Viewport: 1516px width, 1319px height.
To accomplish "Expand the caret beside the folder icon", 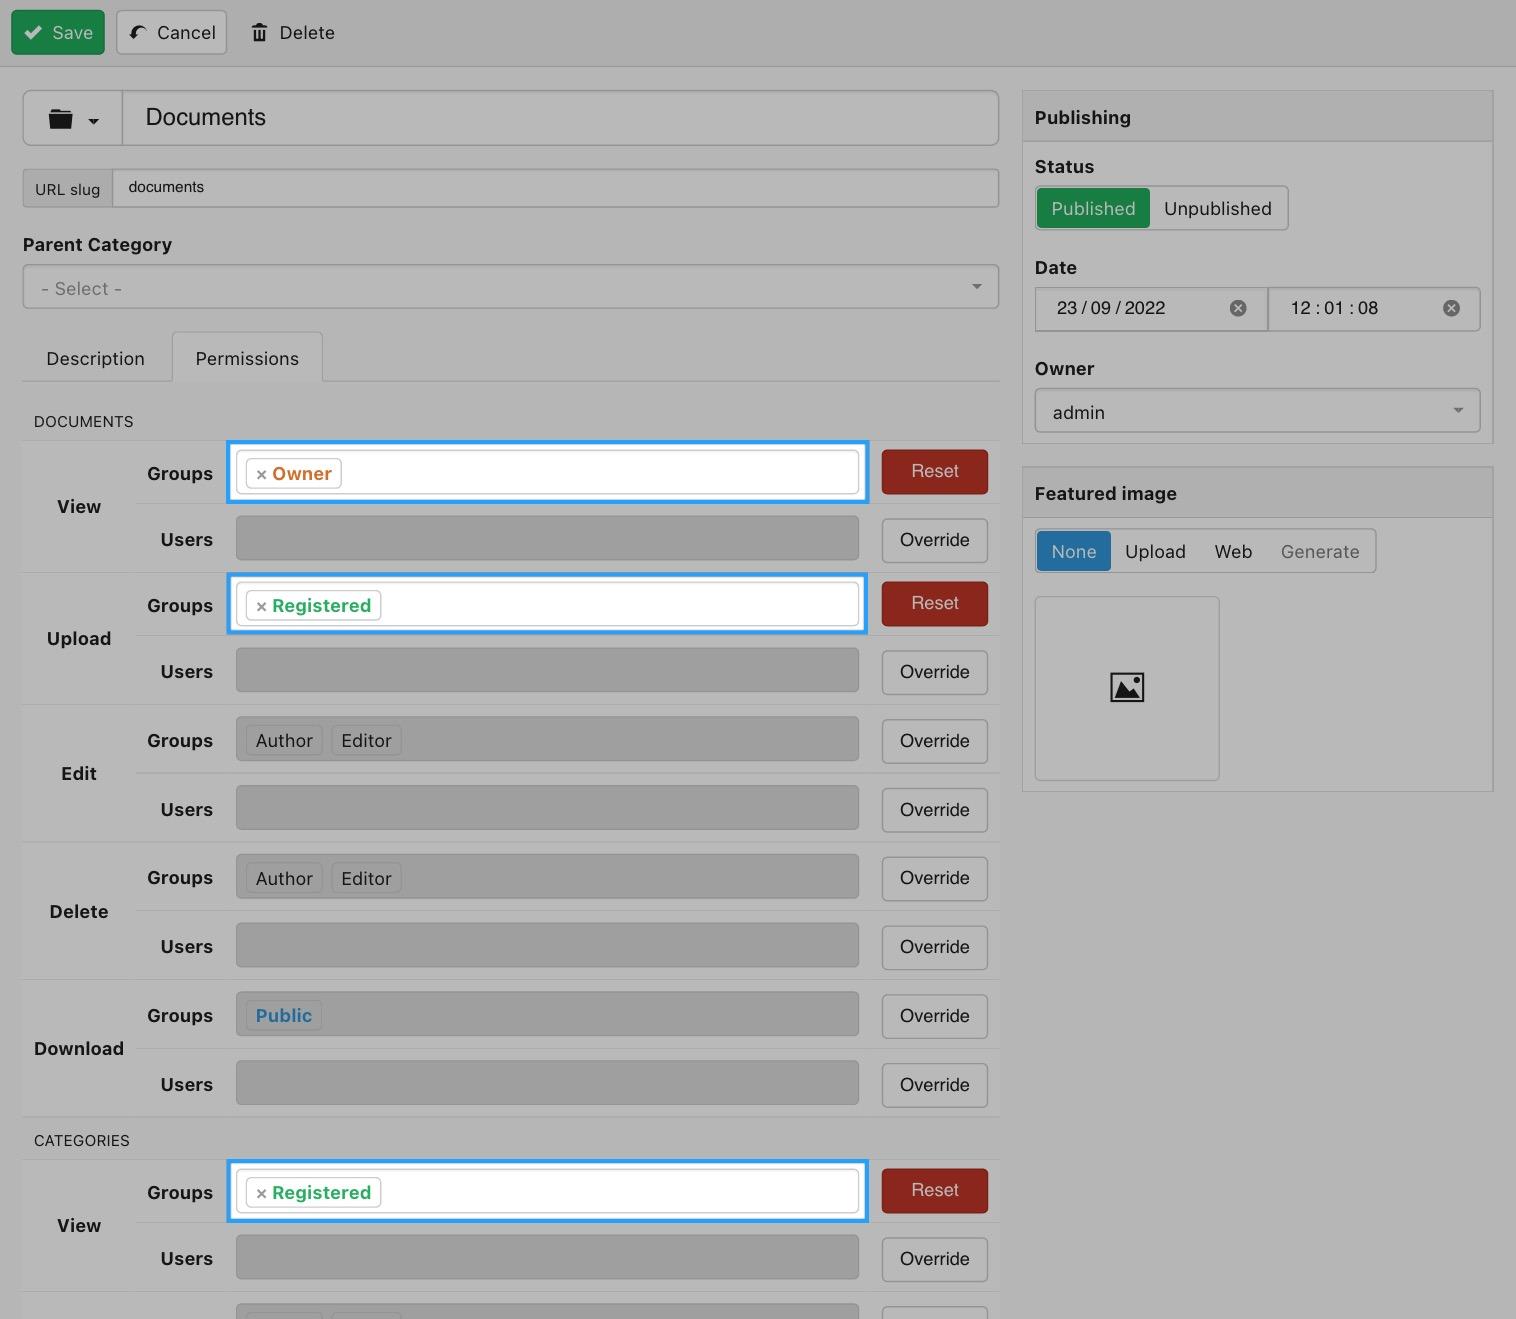I will [x=94, y=121].
